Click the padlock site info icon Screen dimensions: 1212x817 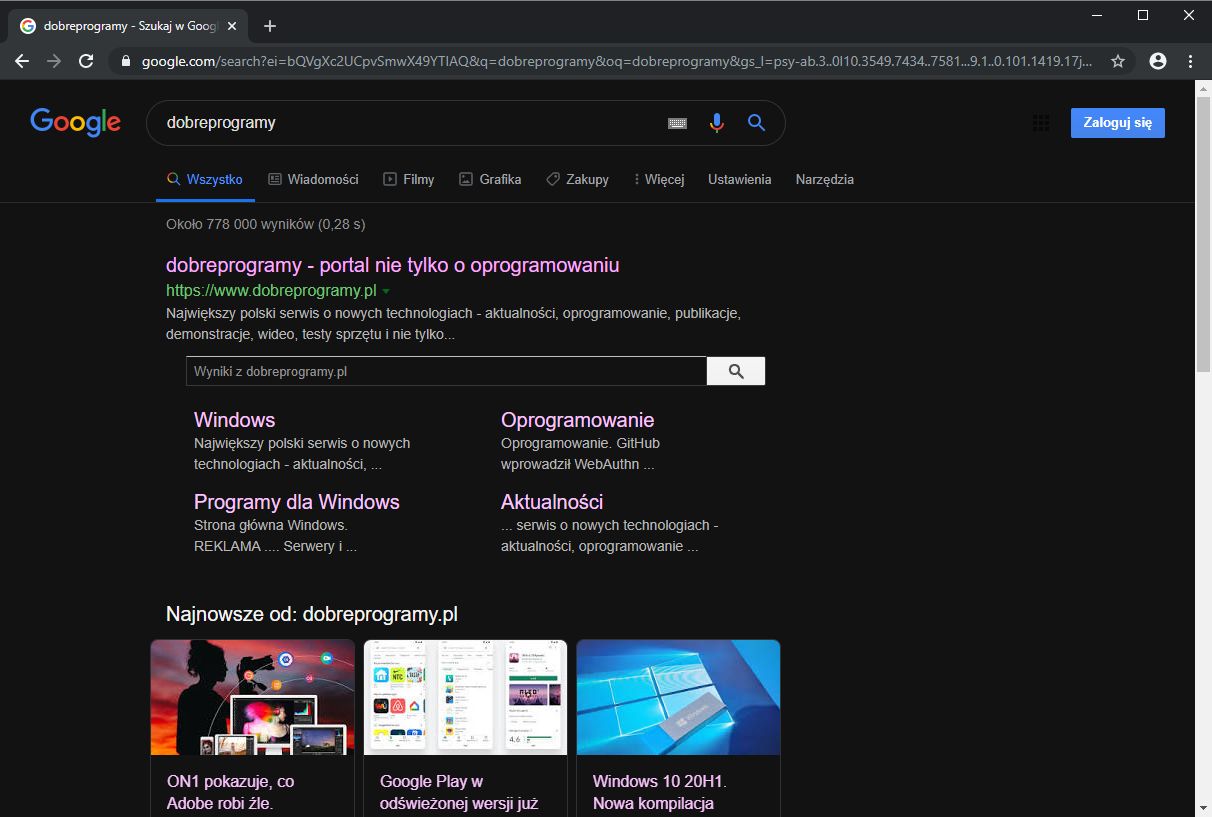(126, 61)
